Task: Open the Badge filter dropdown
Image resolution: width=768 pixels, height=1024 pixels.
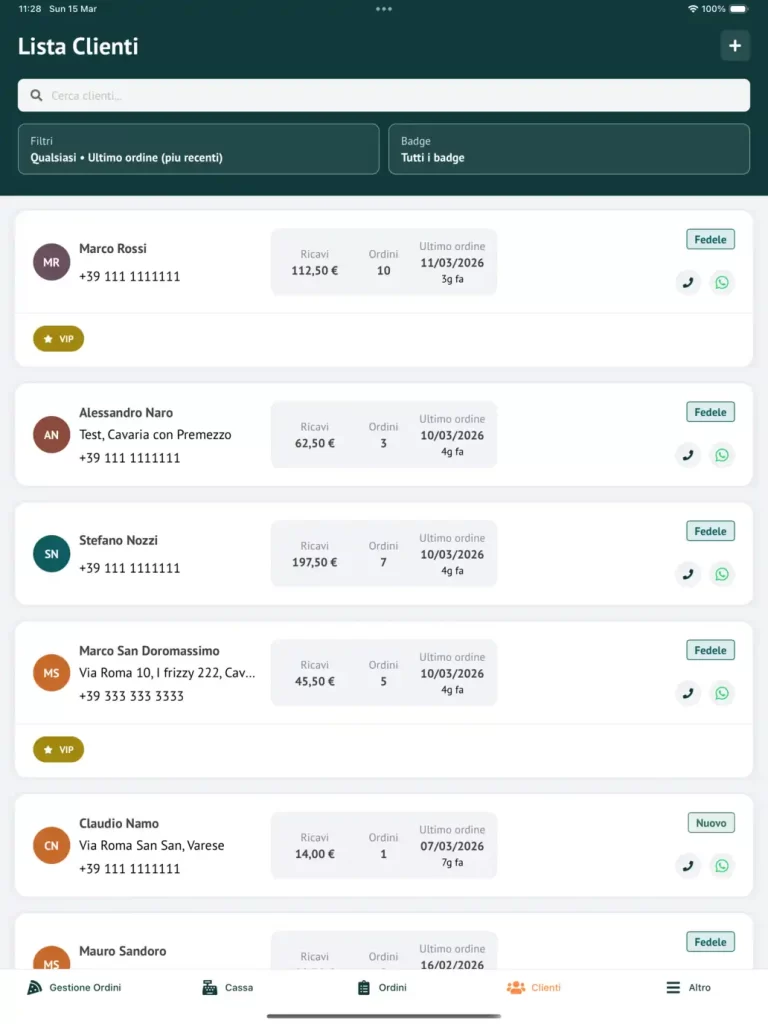Action: coord(569,149)
